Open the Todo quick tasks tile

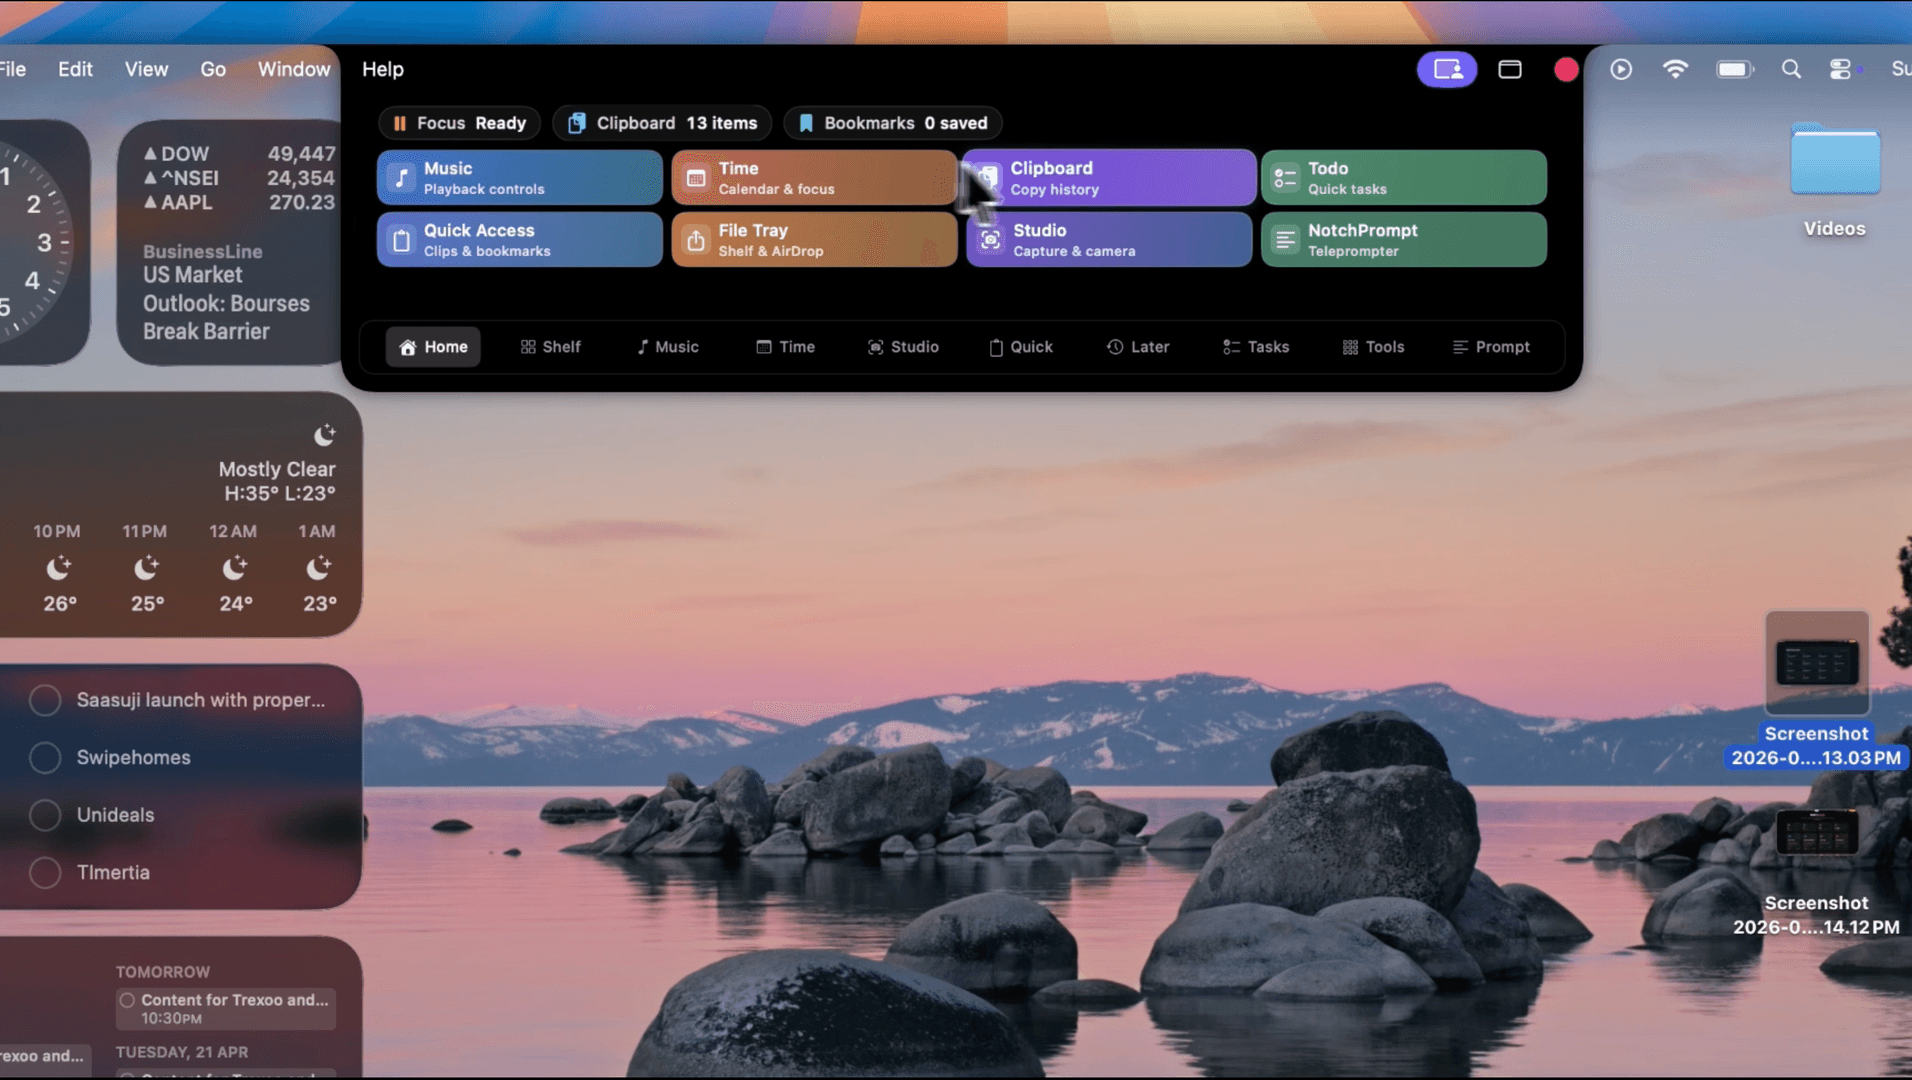coord(1404,178)
